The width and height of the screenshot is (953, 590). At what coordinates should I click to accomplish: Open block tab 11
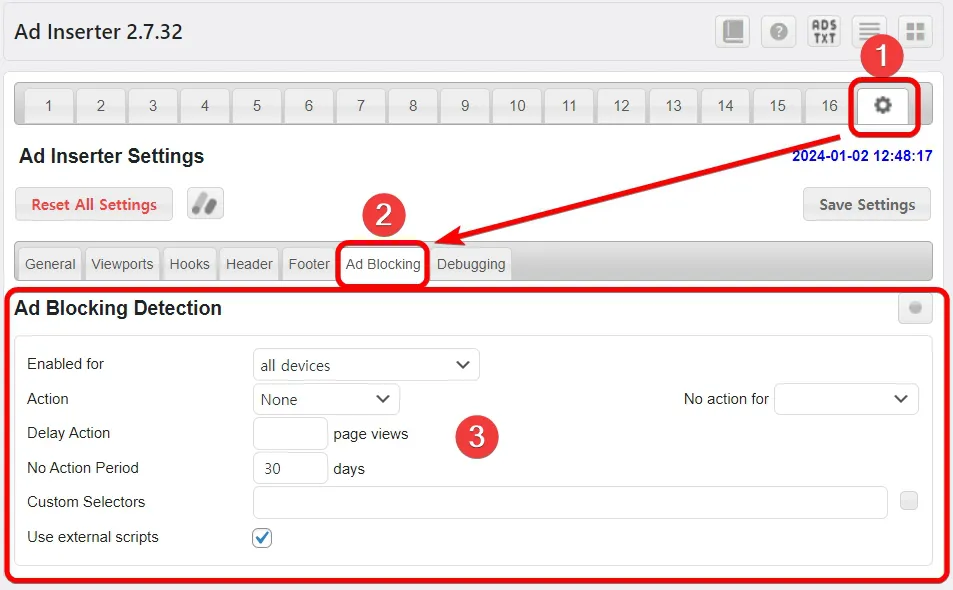pyautogui.click(x=569, y=106)
